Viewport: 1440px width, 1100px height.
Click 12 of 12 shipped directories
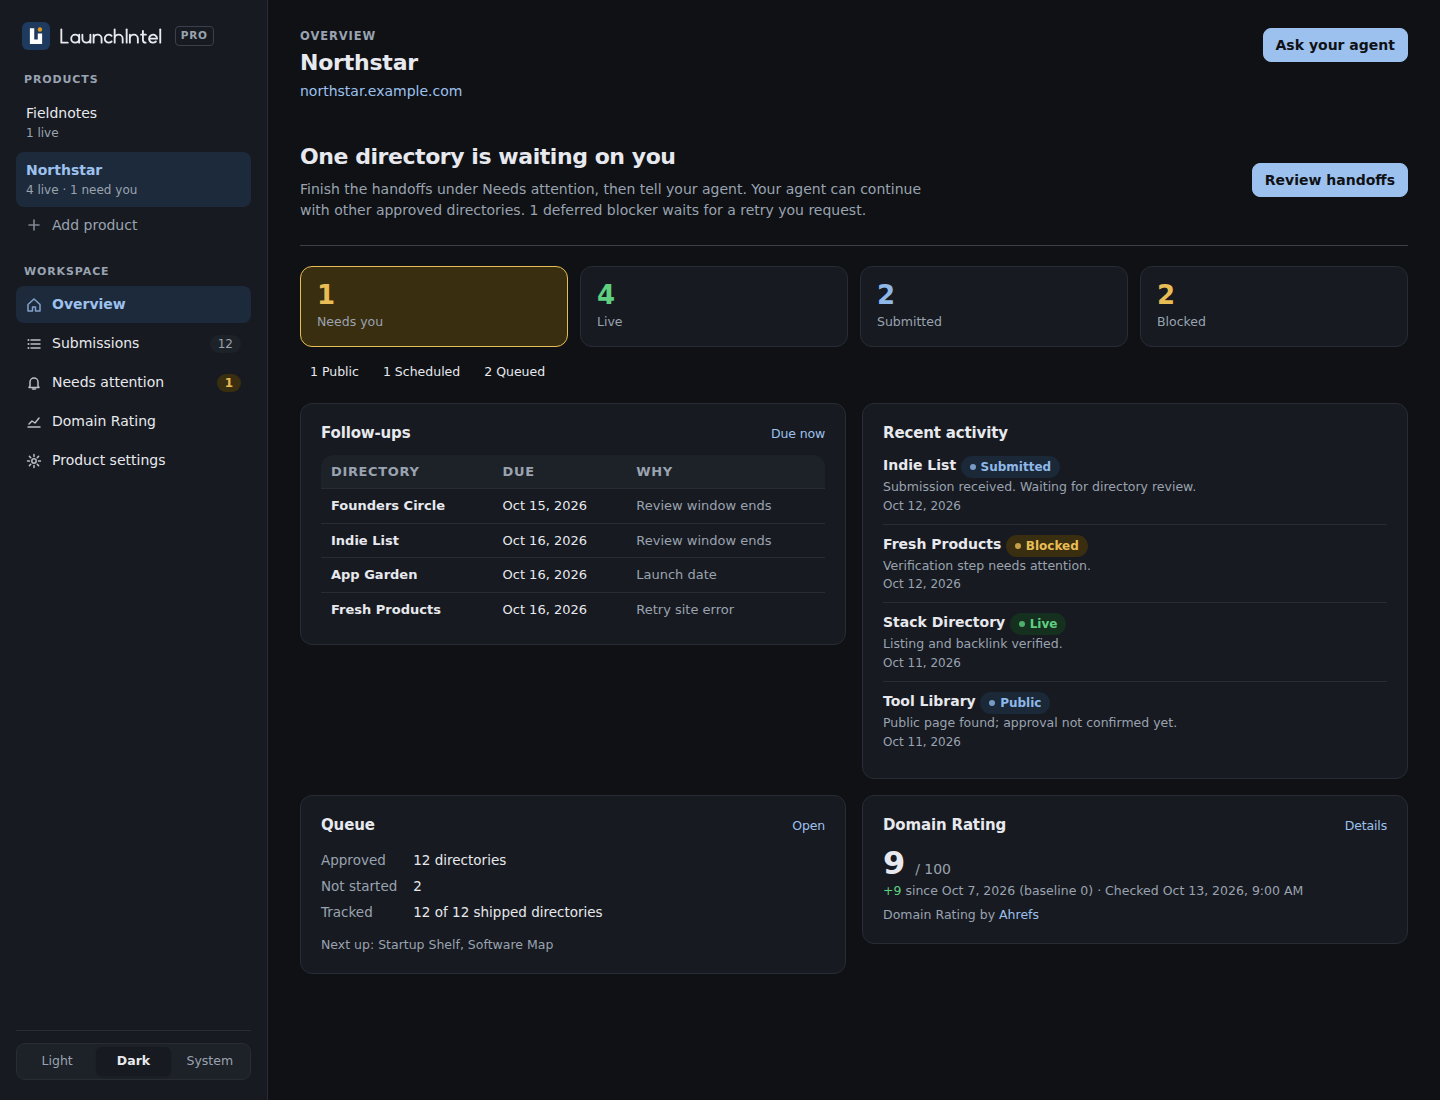click(508, 912)
